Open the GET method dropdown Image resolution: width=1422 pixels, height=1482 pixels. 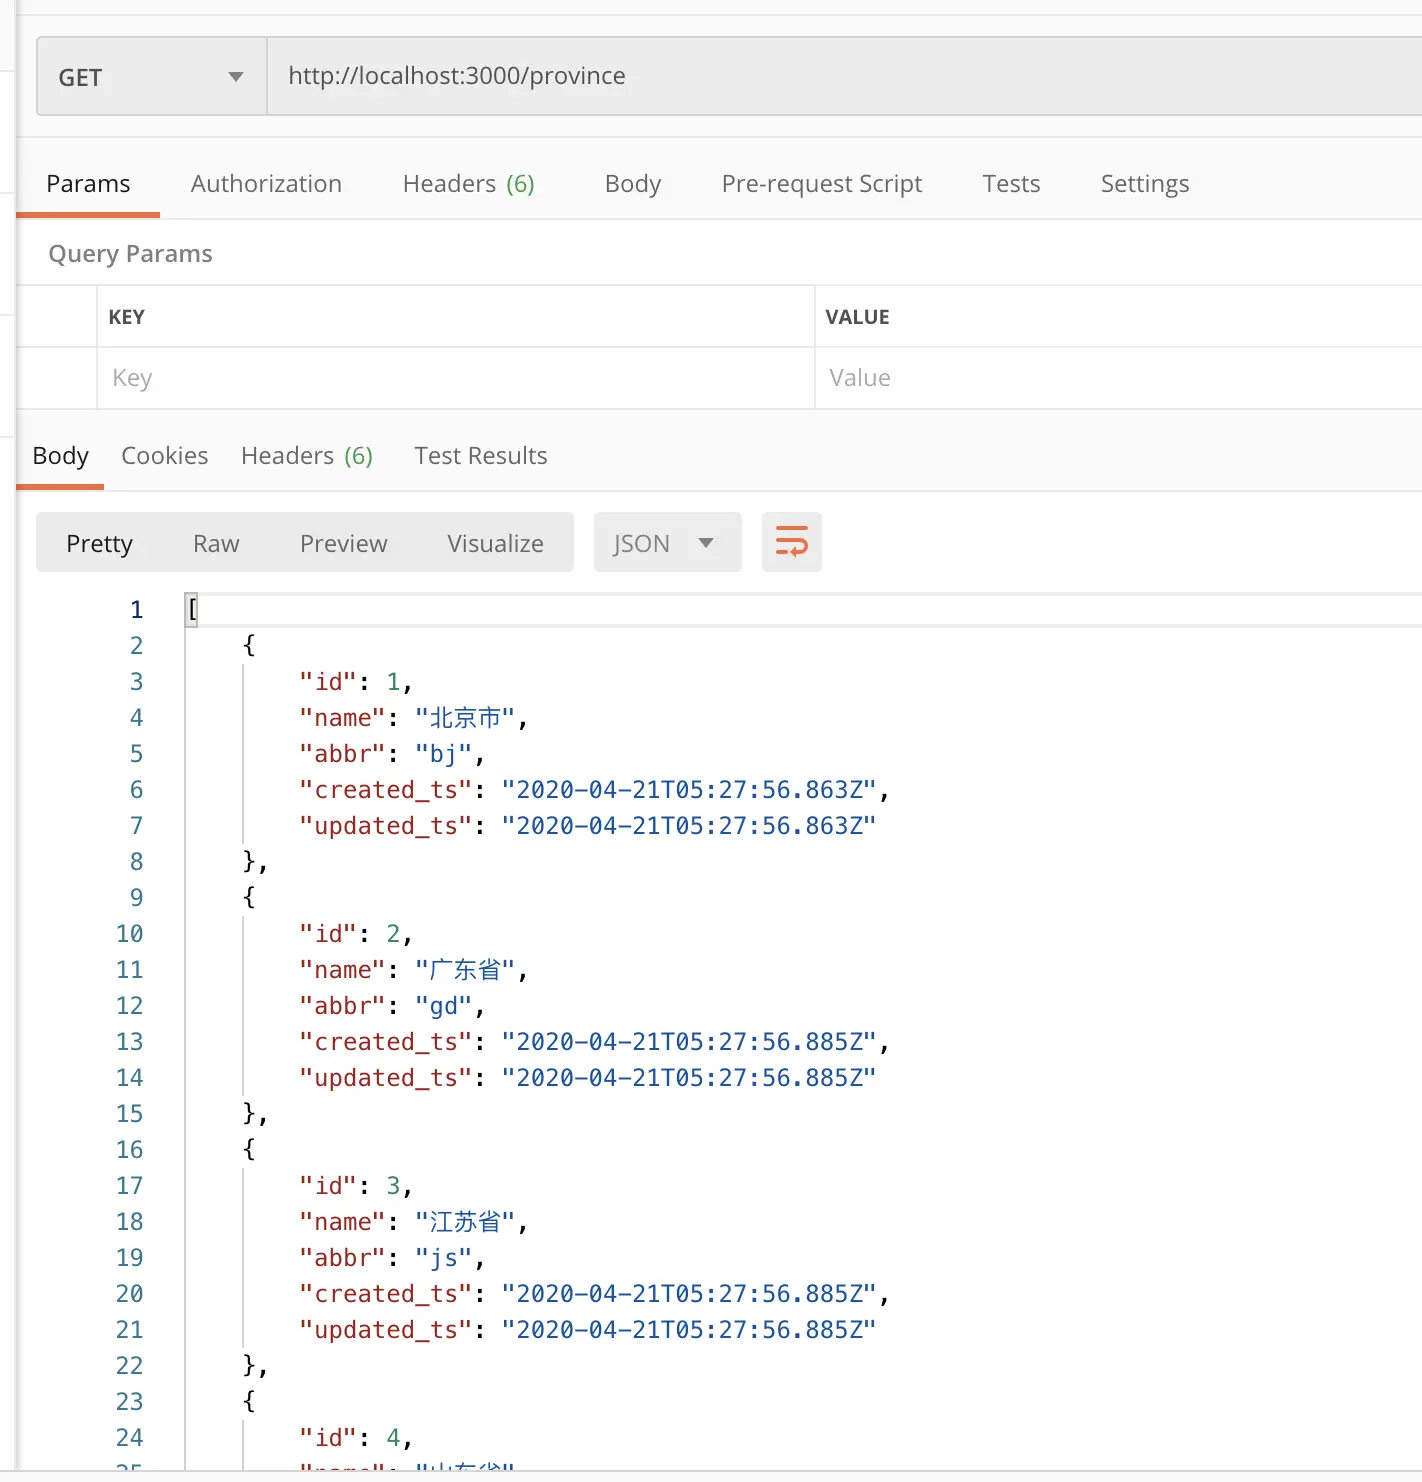[151, 77]
